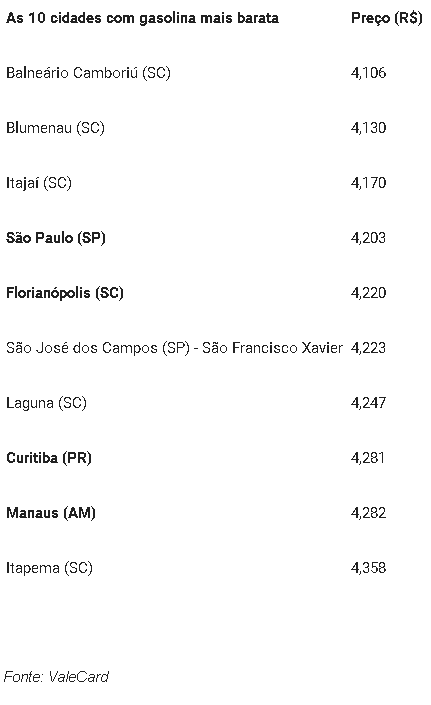Click the table title about cheapest gasoline cities
431x705 pixels.
pos(142,18)
